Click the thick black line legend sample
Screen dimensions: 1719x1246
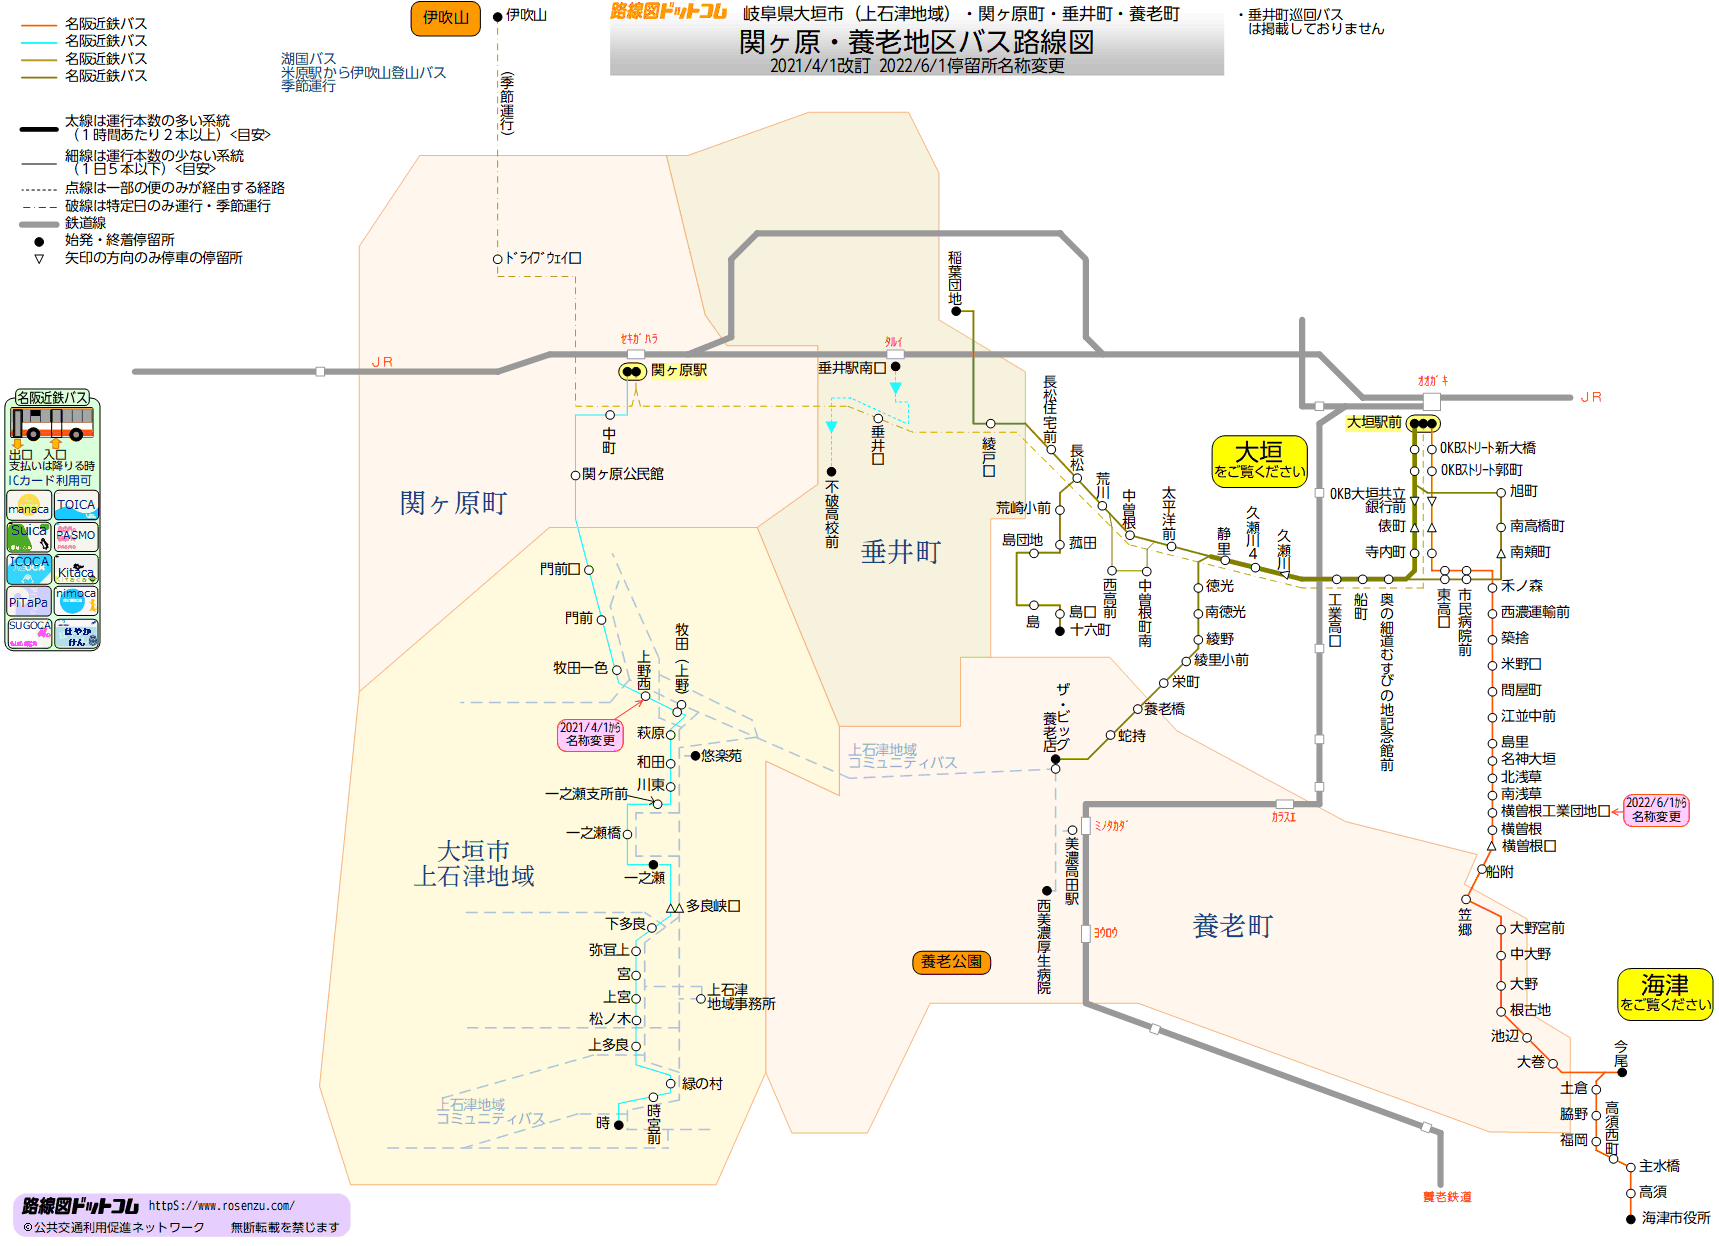(39, 129)
